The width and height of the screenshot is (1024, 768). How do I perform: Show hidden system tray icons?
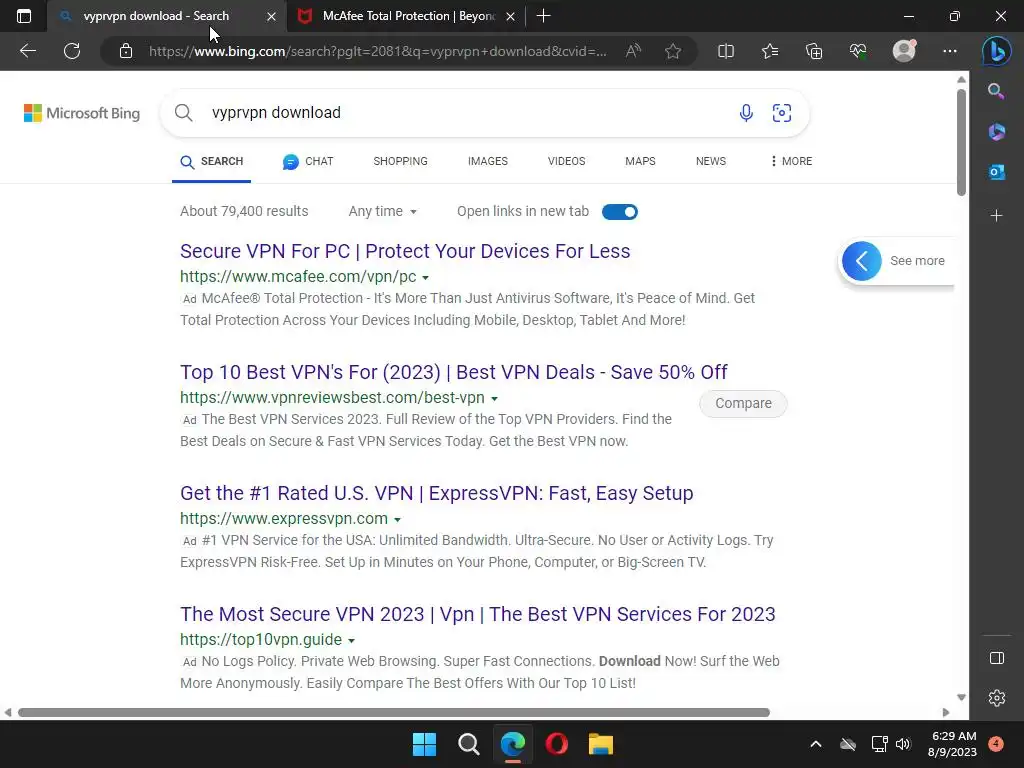click(816, 744)
